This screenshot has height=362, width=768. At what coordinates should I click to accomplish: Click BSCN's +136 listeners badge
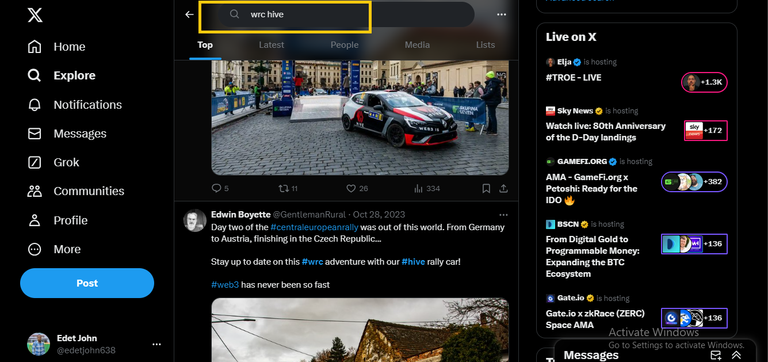pyautogui.click(x=694, y=243)
